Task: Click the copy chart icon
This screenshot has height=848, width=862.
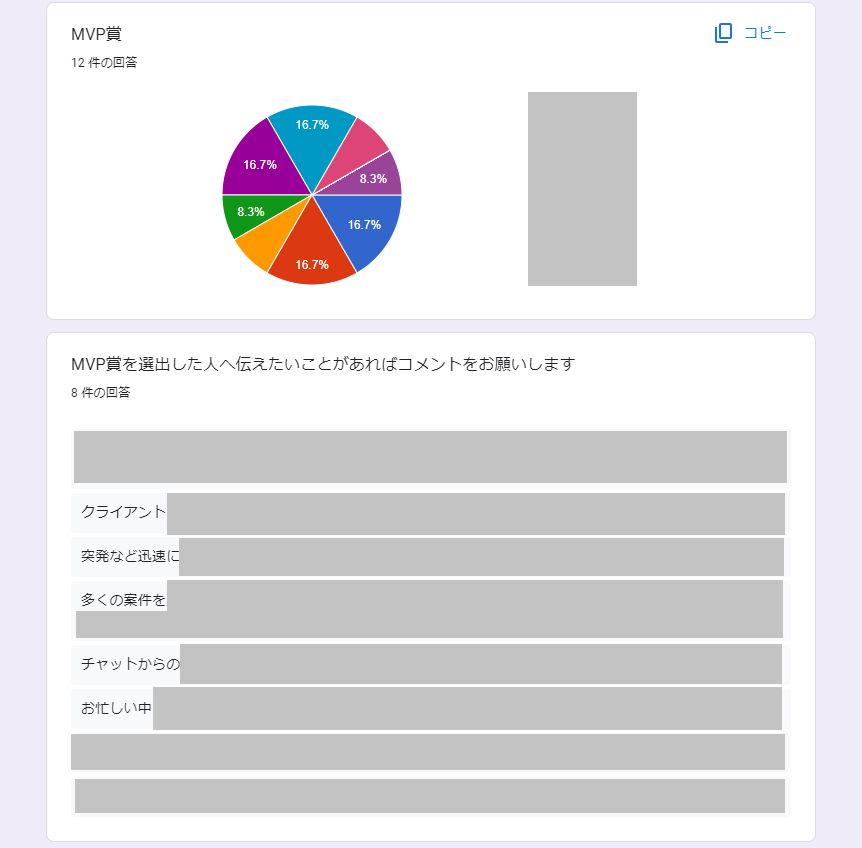Action: [x=724, y=33]
